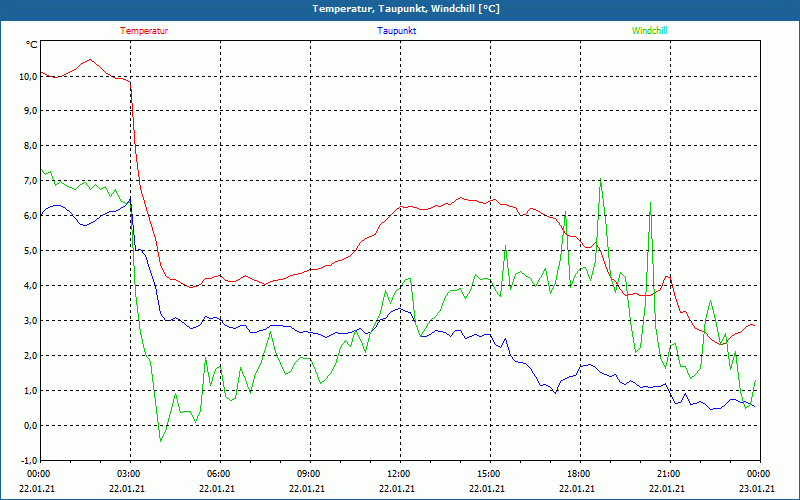Click the 7,0 y-axis value
800x500 pixels.
pos(30,181)
